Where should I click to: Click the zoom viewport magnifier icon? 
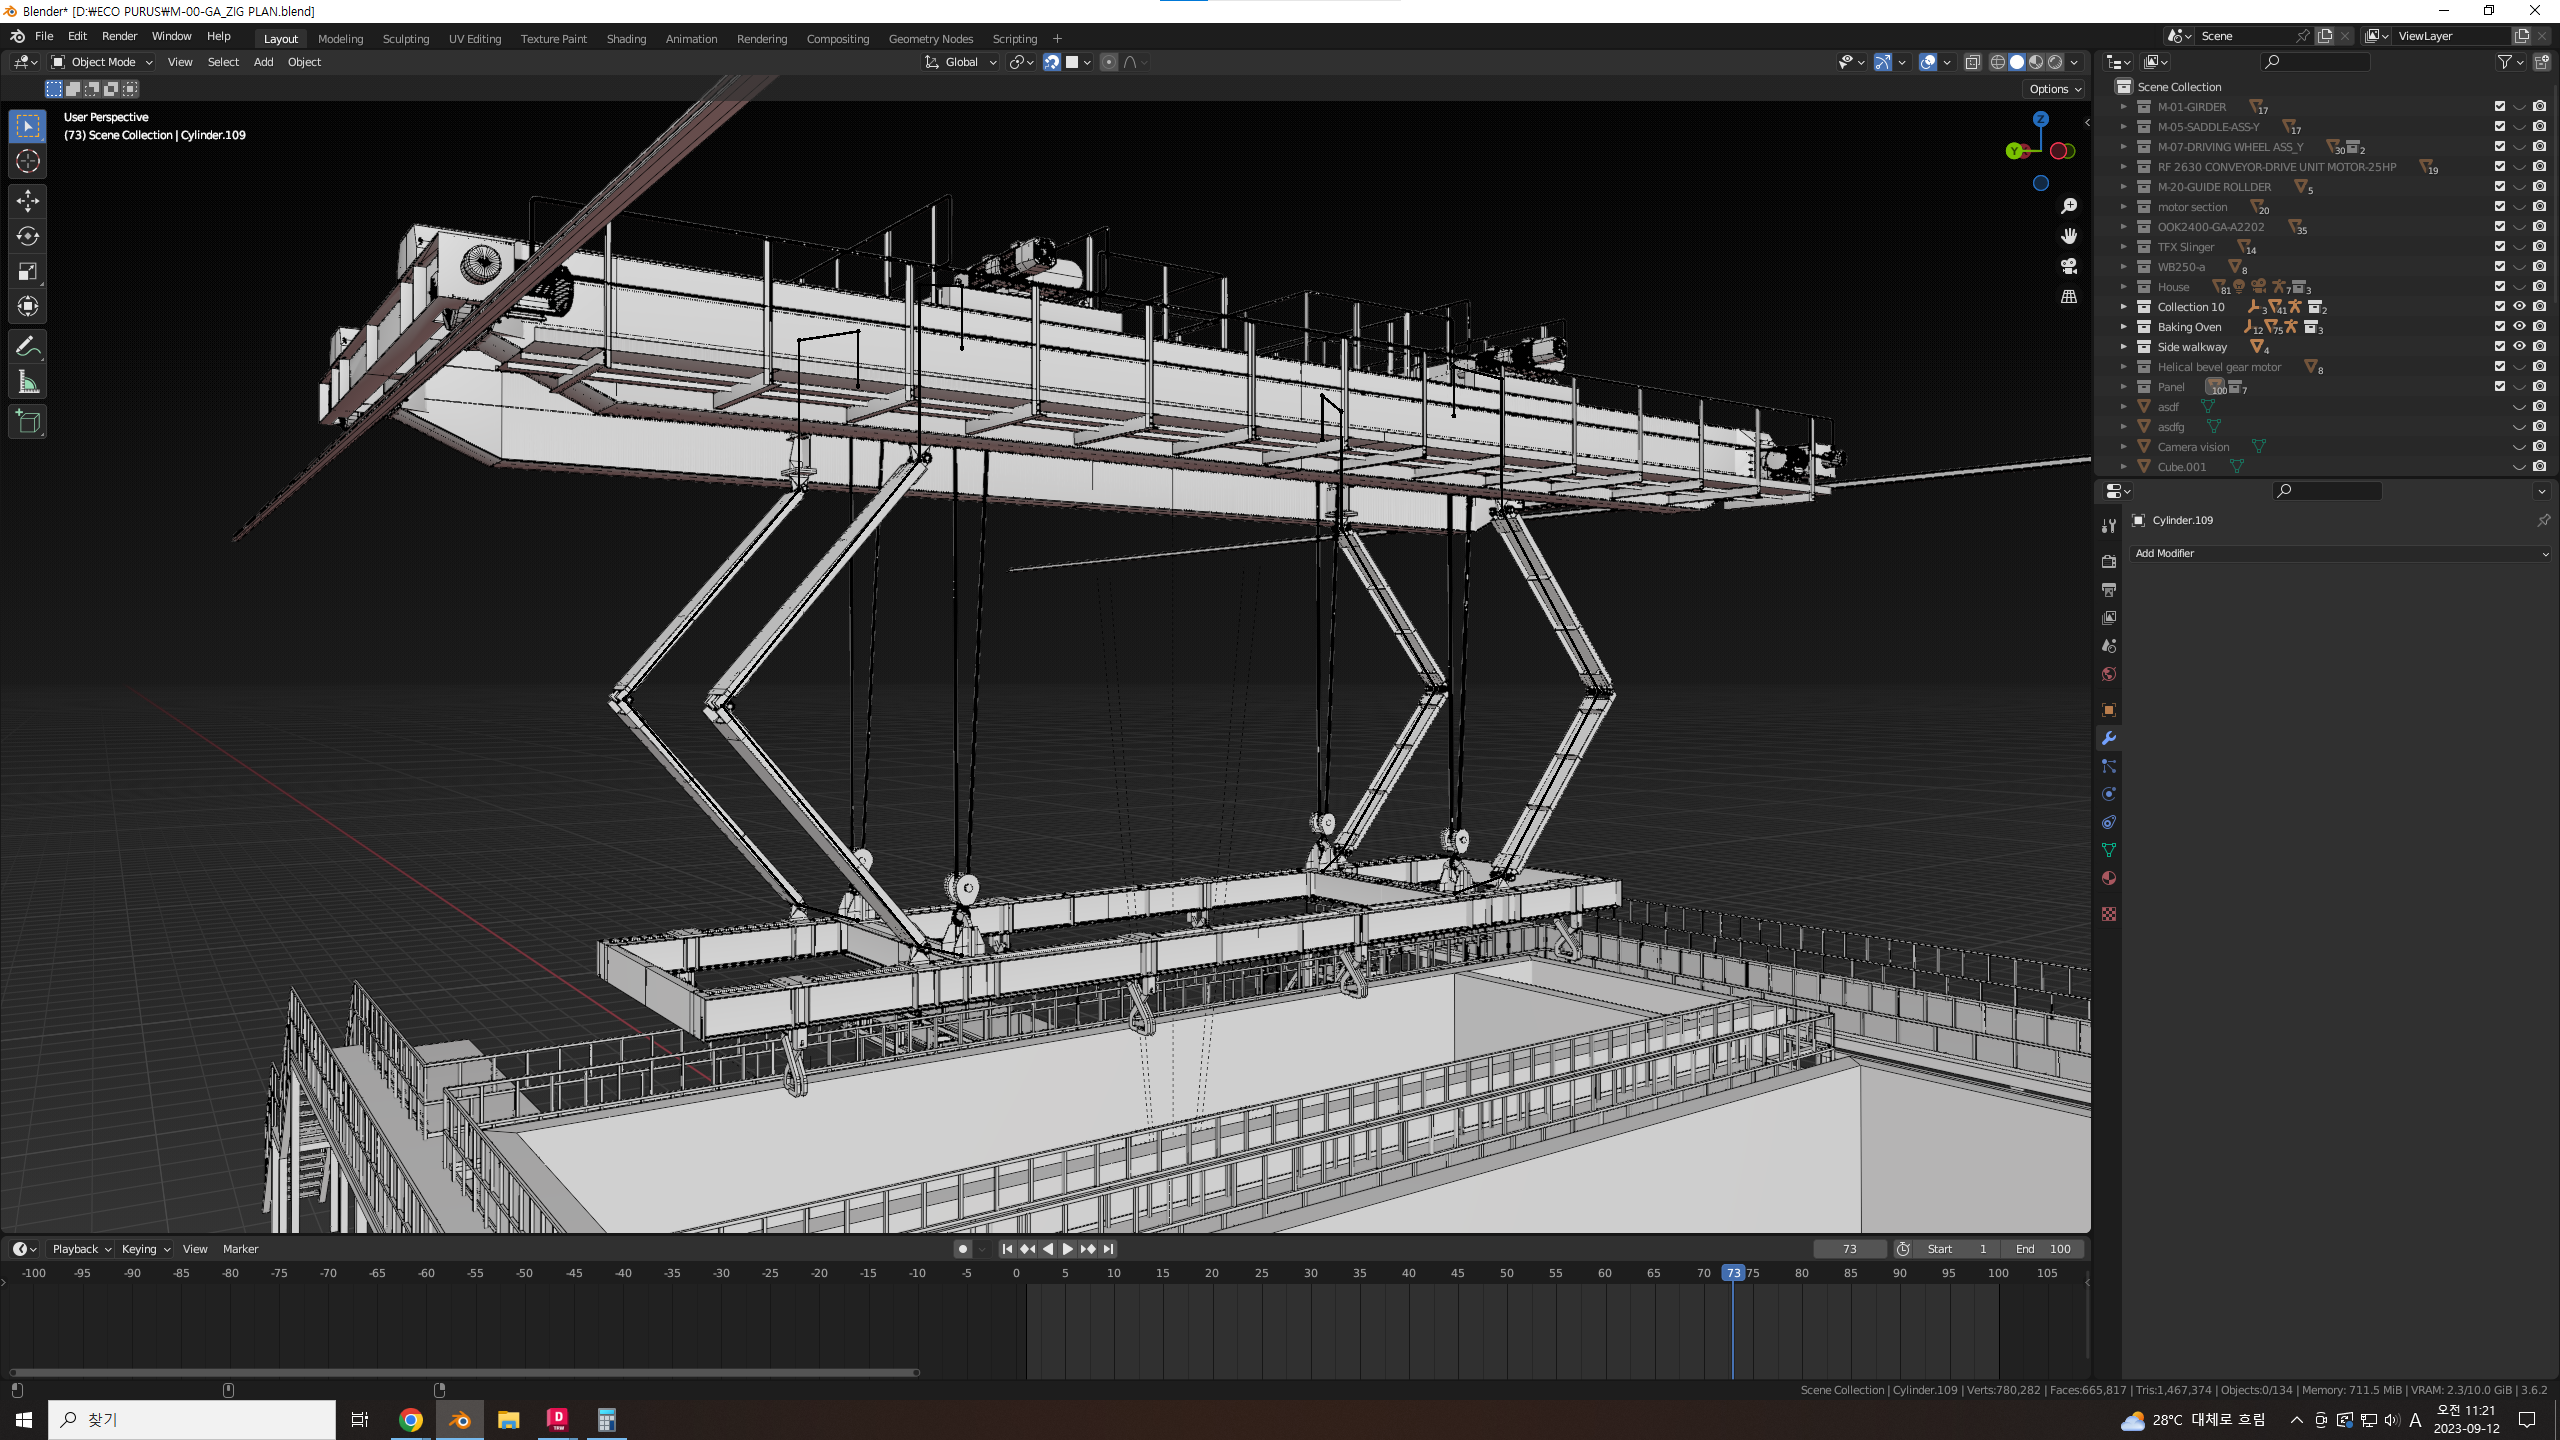tap(2069, 206)
